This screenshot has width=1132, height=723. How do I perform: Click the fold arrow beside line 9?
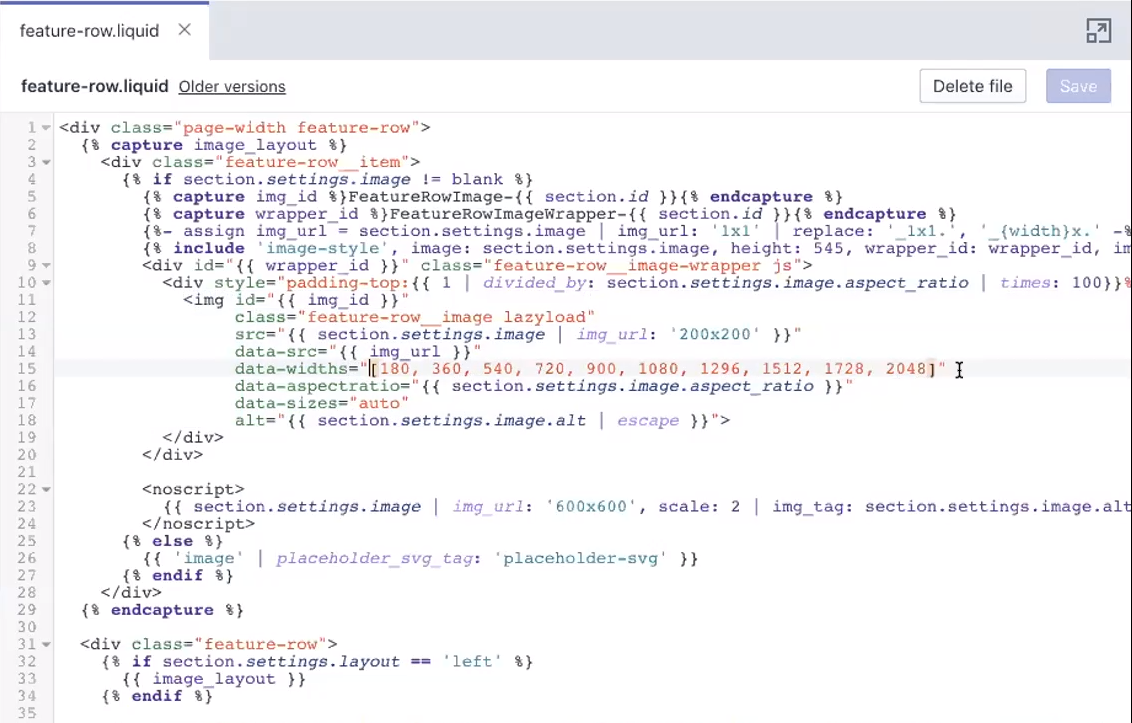[x=46, y=265]
